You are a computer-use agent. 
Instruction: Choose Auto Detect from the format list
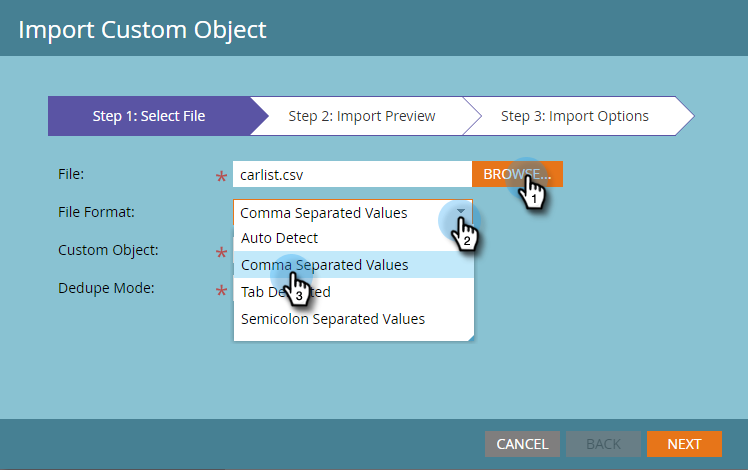tap(280, 238)
